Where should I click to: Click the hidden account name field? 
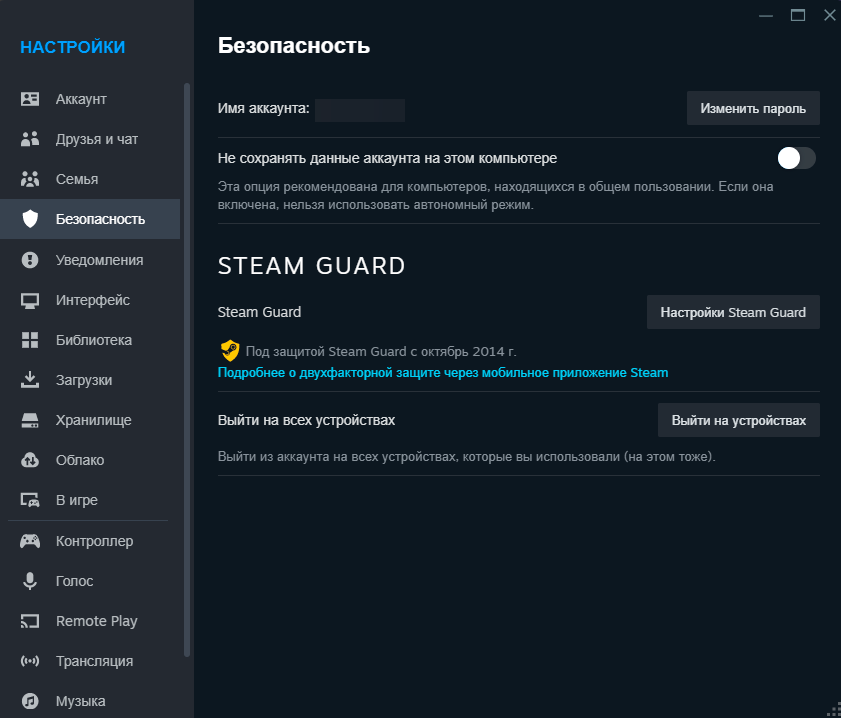pos(359,110)
